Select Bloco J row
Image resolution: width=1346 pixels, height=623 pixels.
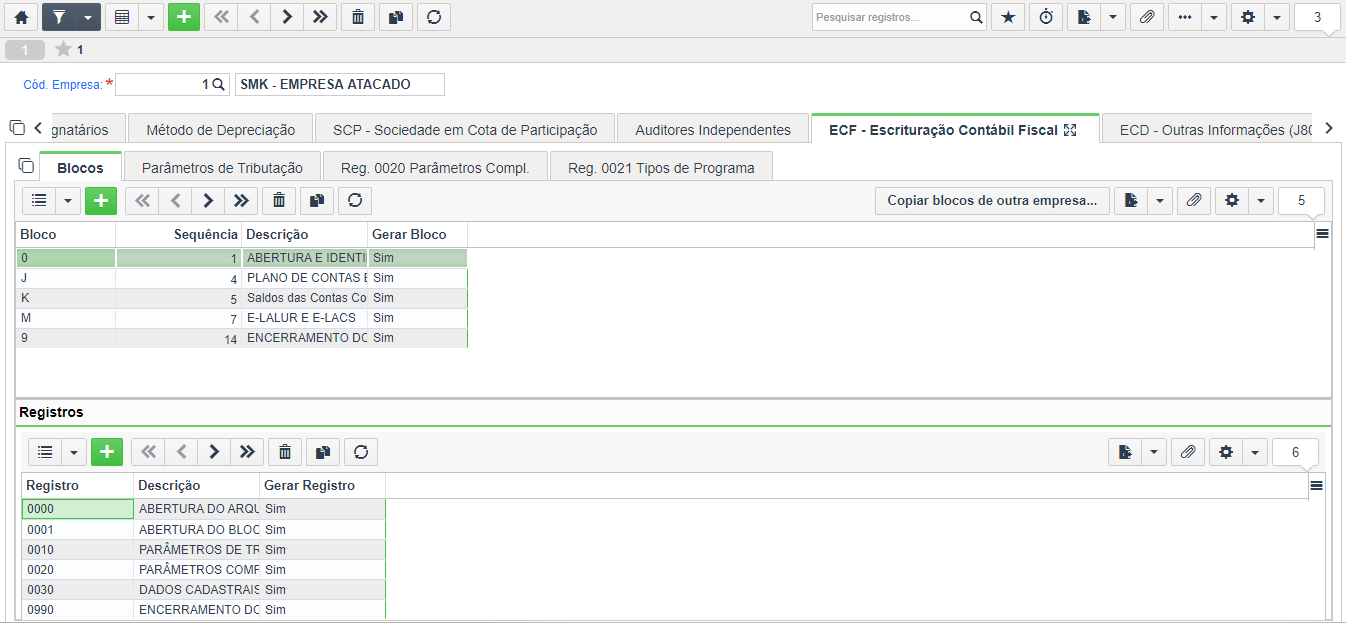click(242, 278)
